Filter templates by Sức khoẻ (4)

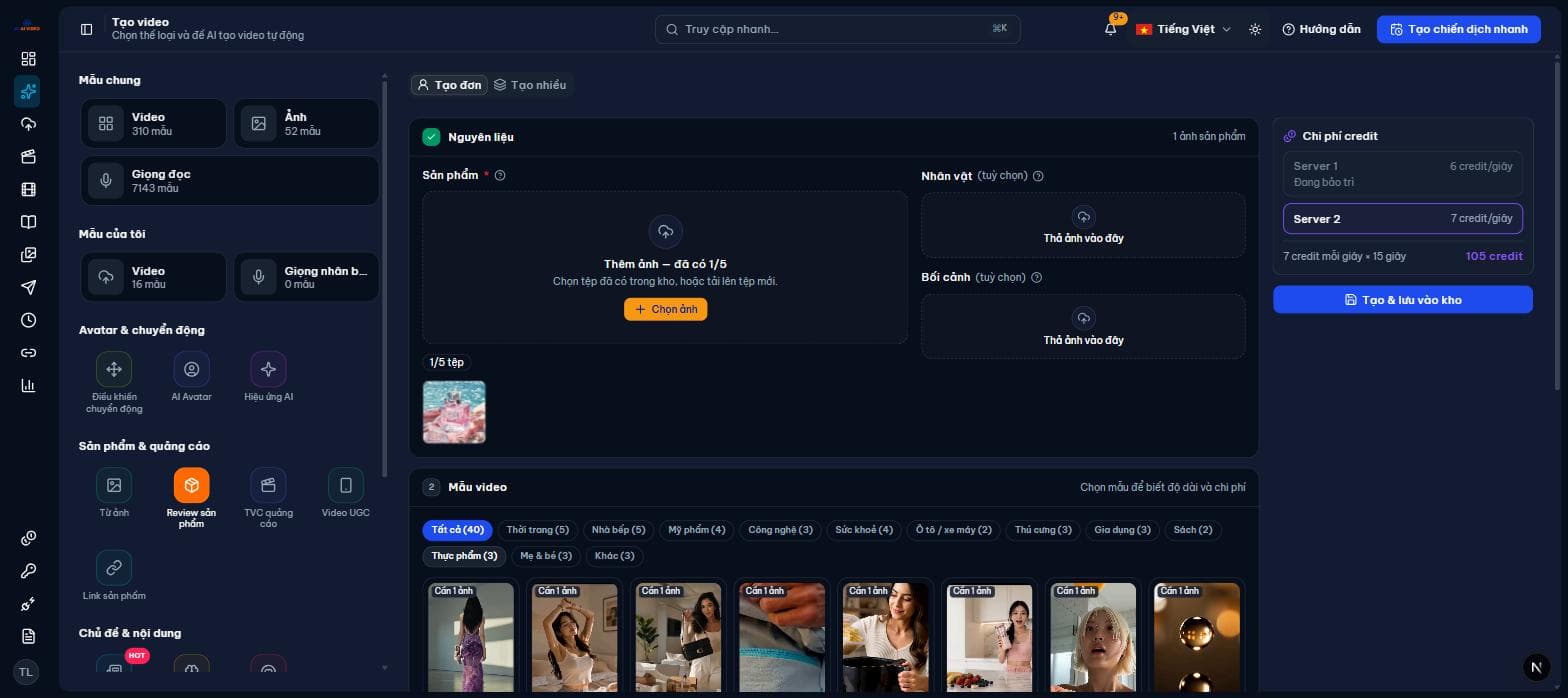(864, 530)
